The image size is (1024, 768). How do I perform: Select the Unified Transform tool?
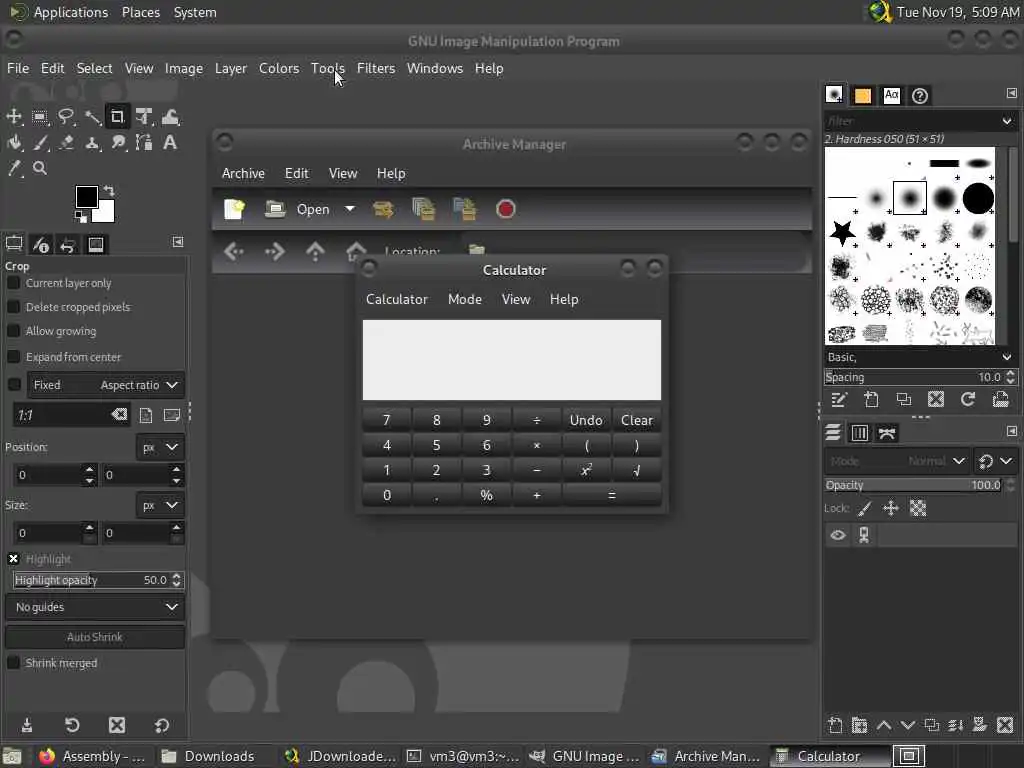(x=144, y=117)
